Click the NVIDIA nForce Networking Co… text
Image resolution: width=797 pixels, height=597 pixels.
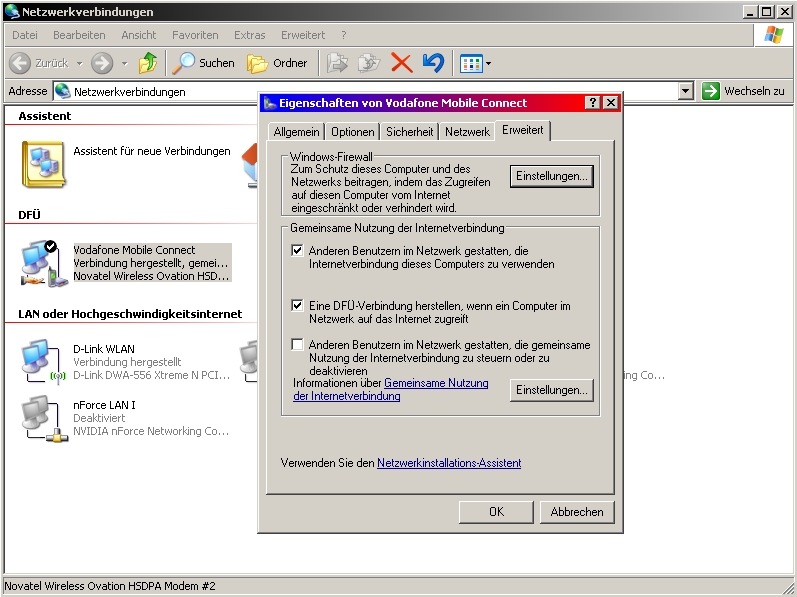(x=151, y=431)
